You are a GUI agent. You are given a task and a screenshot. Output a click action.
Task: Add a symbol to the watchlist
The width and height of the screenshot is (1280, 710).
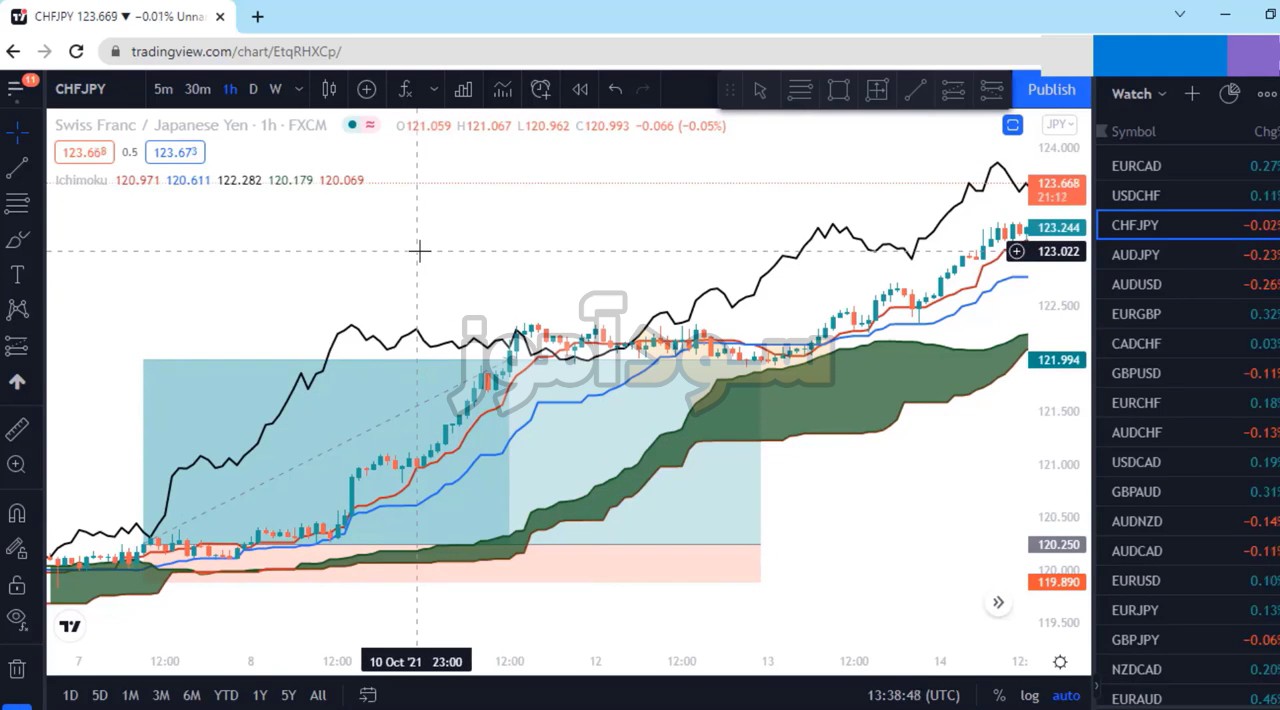point(1192,94)
